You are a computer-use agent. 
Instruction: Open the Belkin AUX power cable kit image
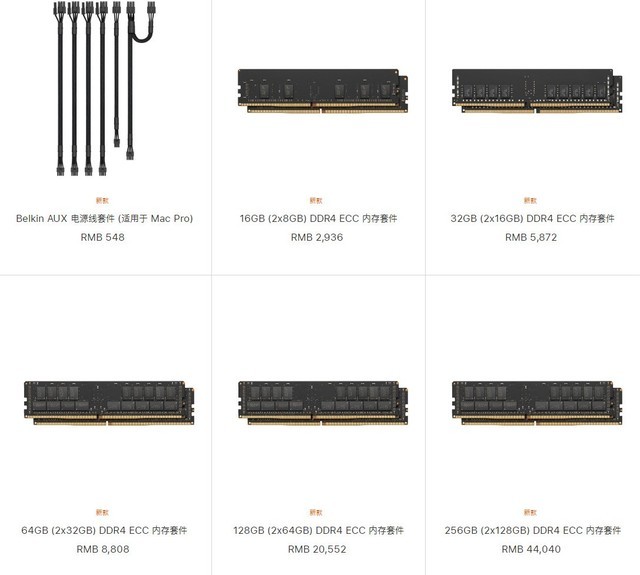(x=105, y=88)
